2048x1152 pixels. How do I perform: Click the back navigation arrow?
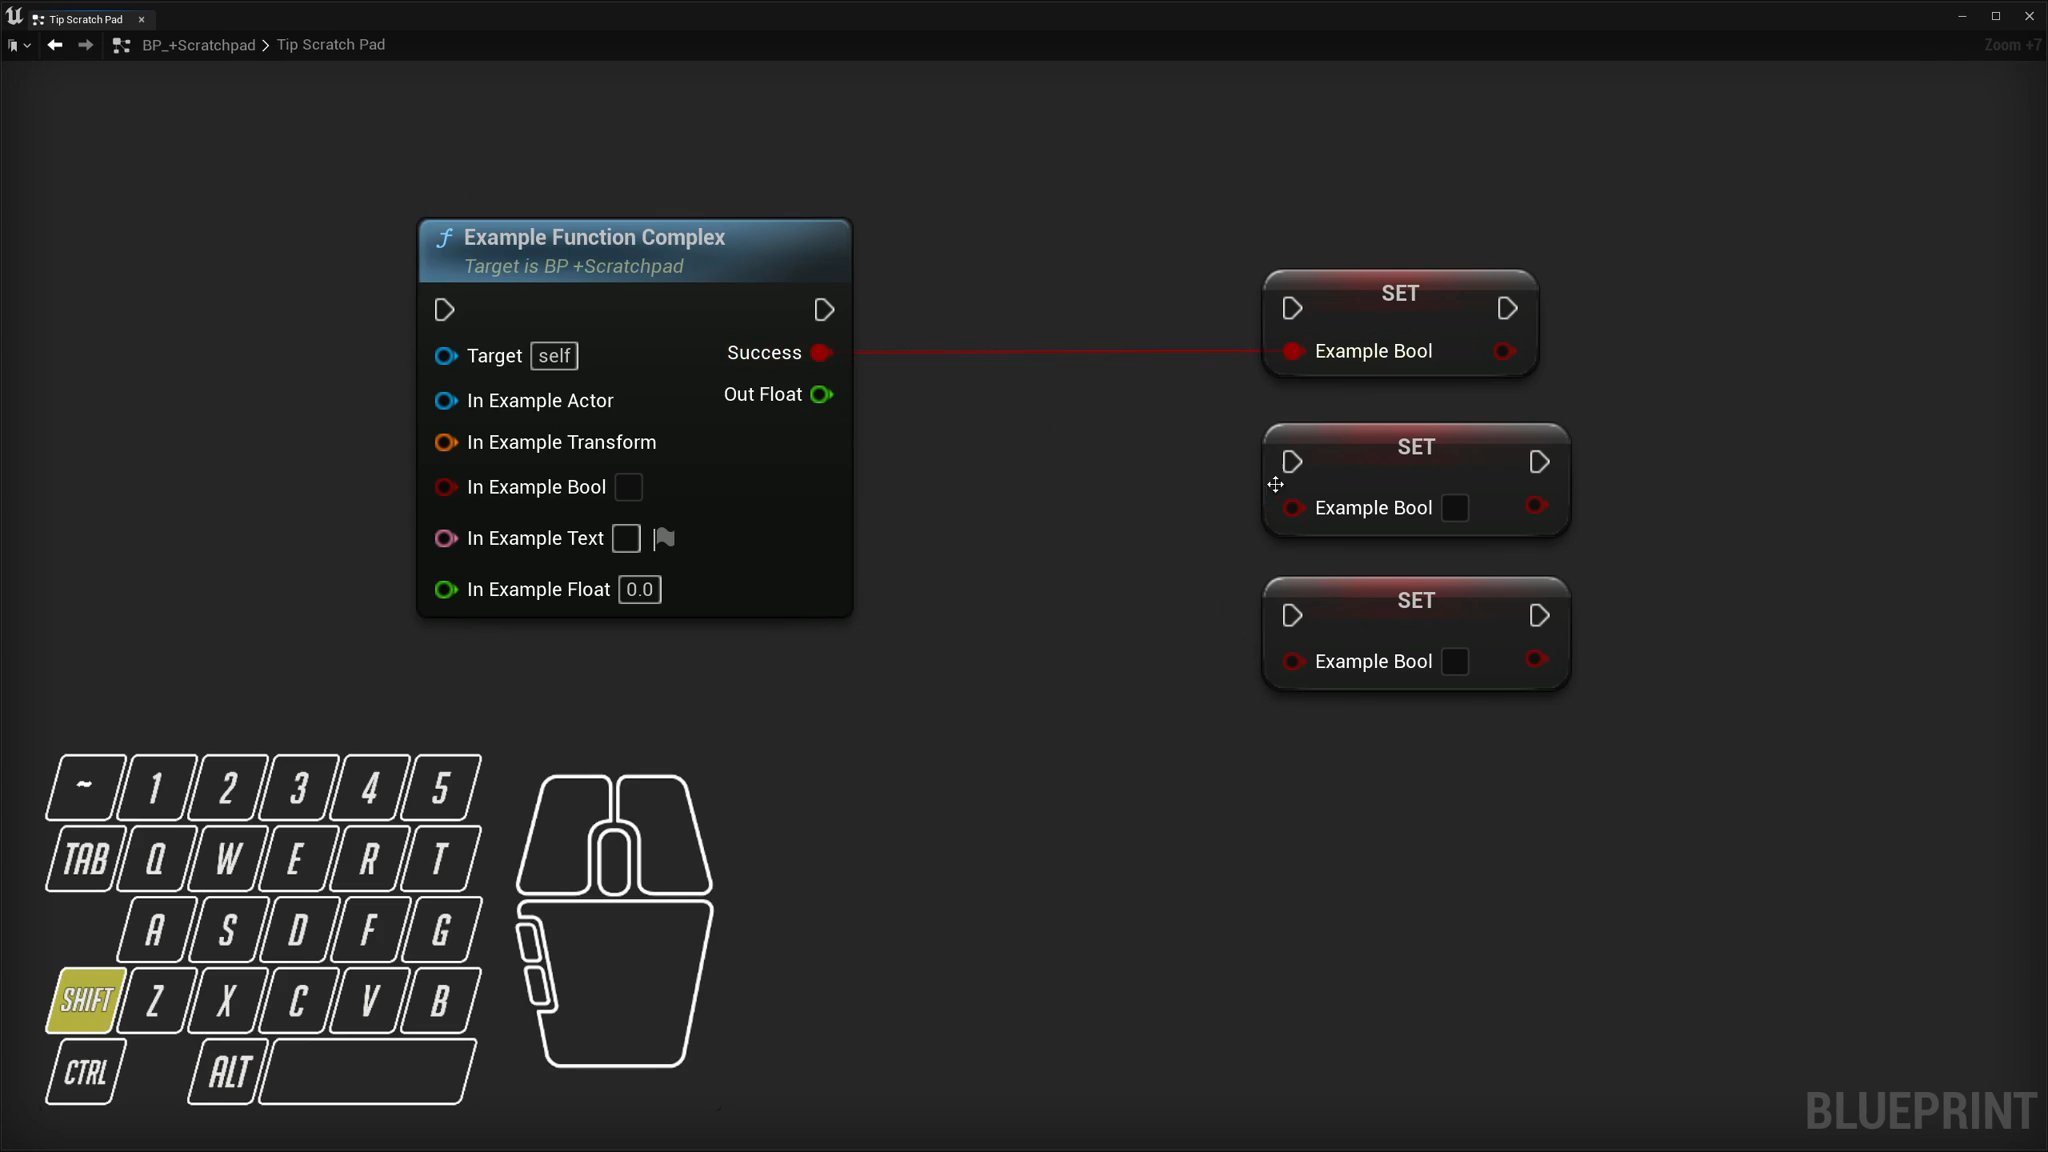click(x=55, y=45)
